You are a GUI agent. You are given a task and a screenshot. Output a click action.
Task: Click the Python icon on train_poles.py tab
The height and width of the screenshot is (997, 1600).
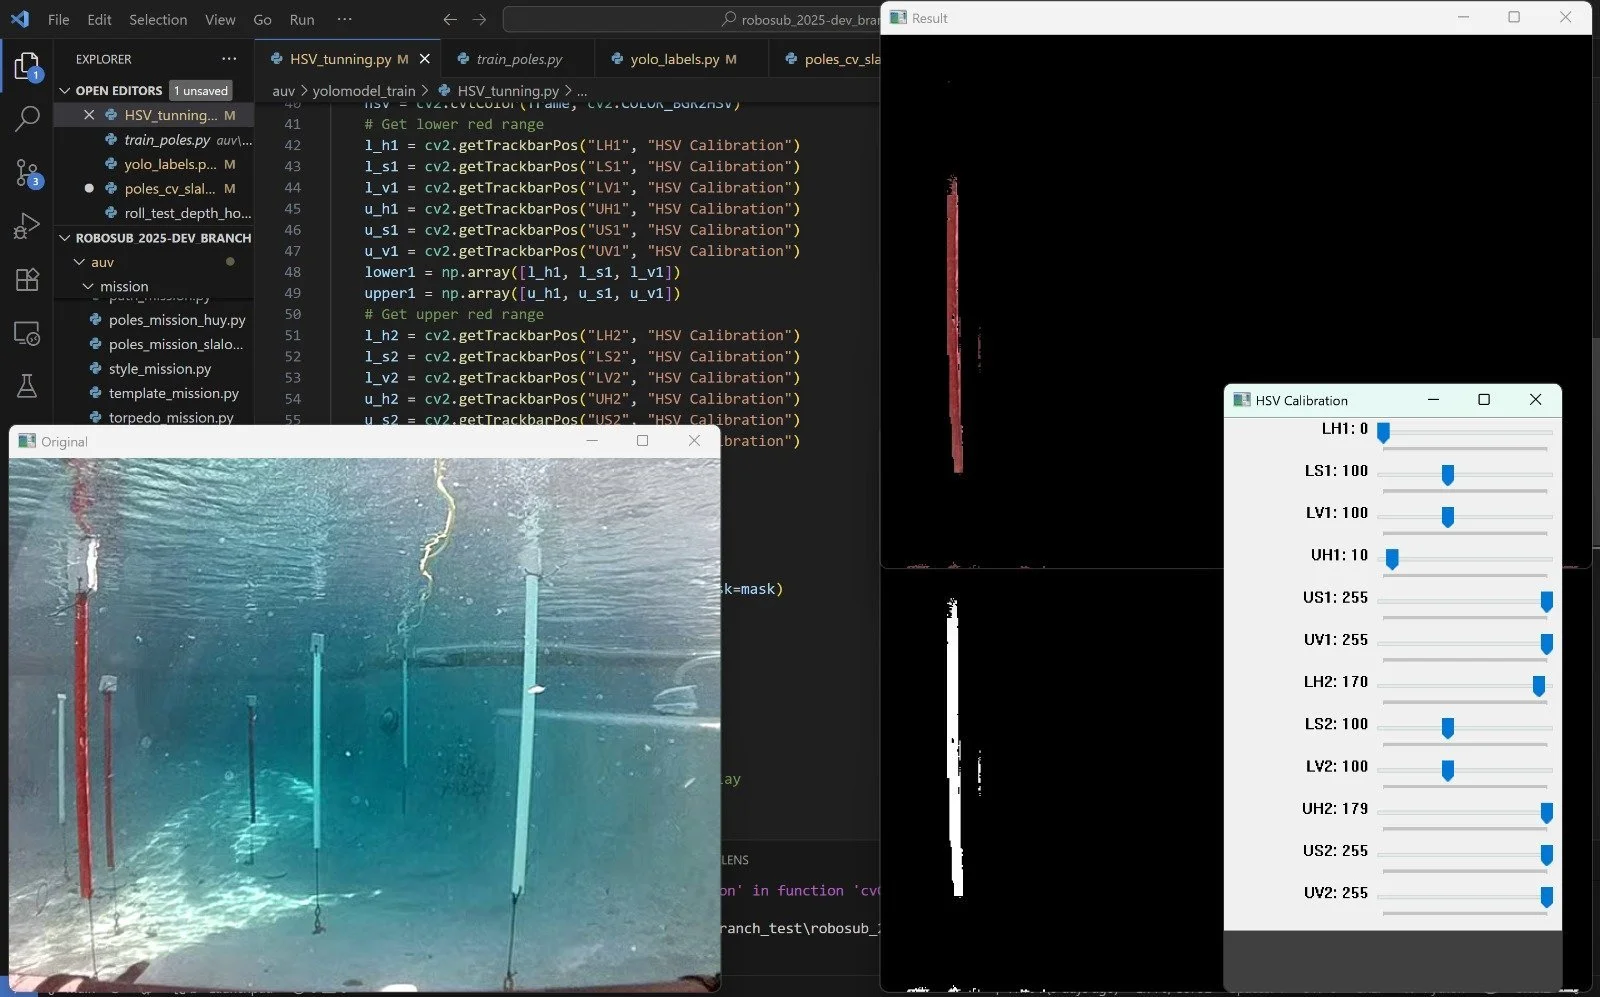click(463, 59)
